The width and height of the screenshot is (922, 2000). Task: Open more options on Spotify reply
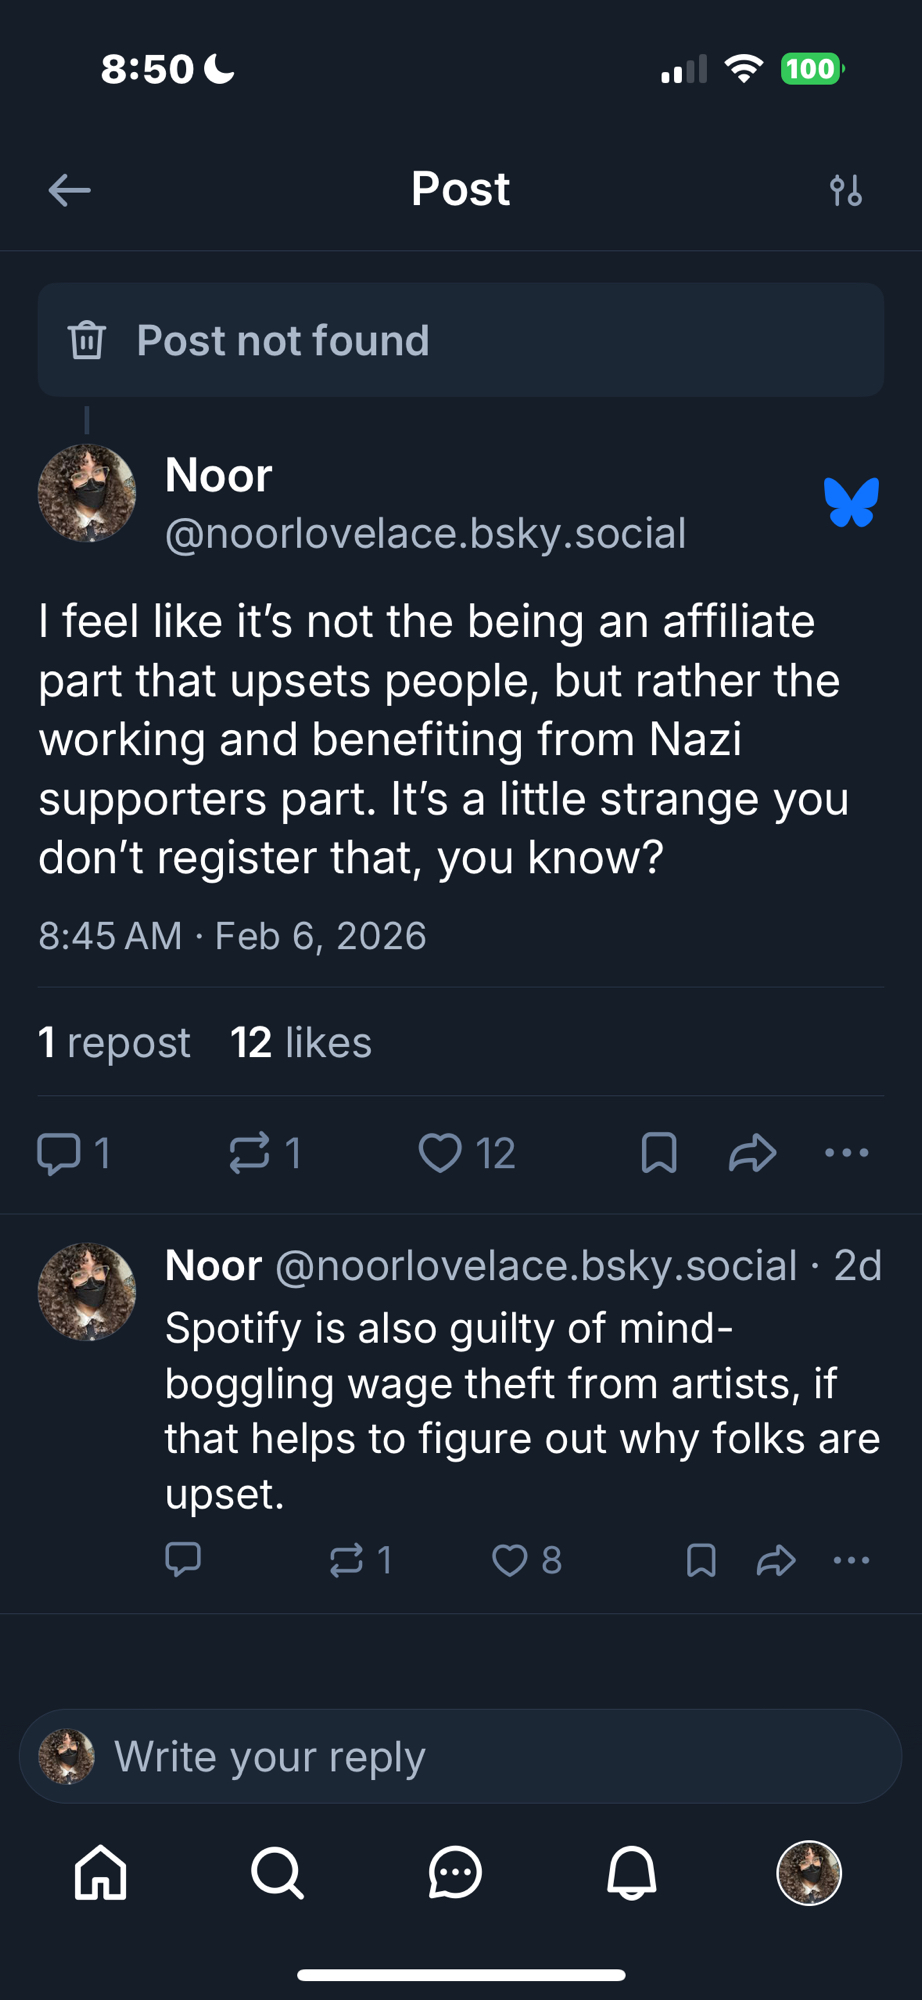point(851,1560)
